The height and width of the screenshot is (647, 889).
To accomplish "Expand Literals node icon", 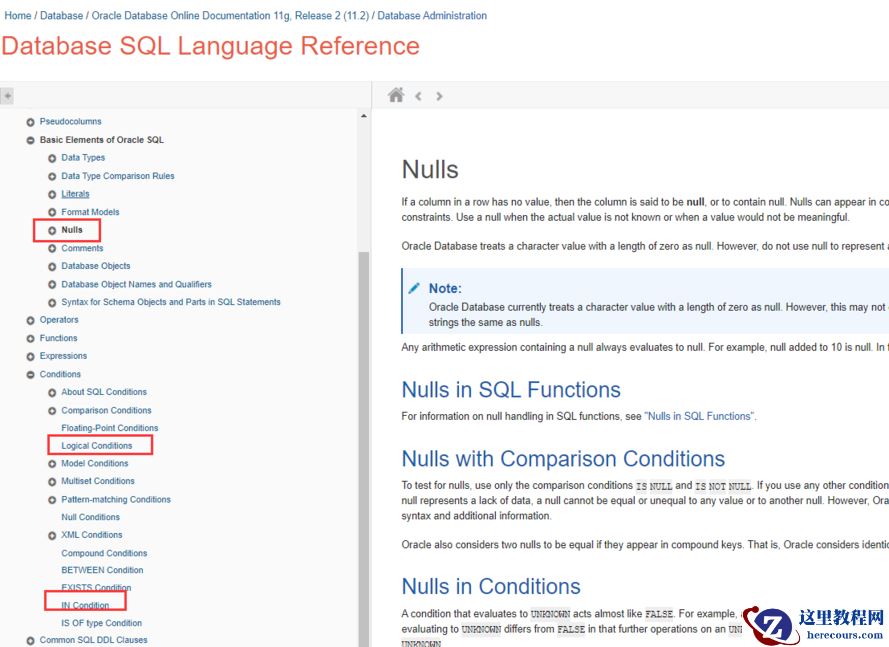I will pyautogui.click(x=52, y=194).
